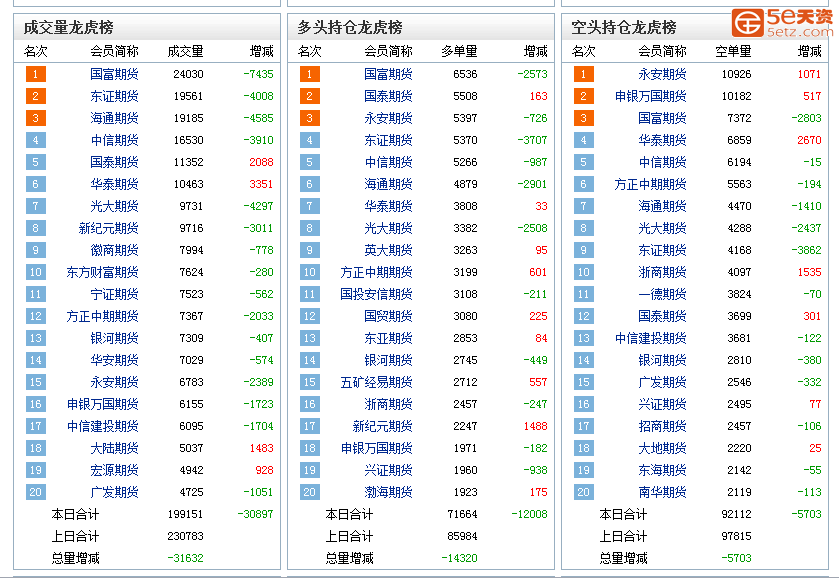
Task: Click the 增减 header in 成交量龙虎榜
Action: pyautogui.click(x=262, y=51)
